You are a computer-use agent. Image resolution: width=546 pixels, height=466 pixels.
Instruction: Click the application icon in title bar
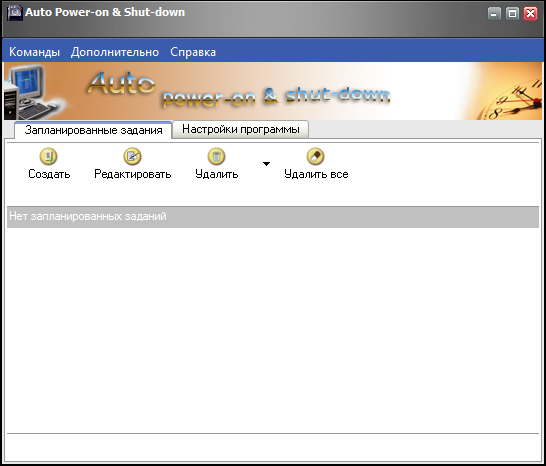click(x=15, y=13)
